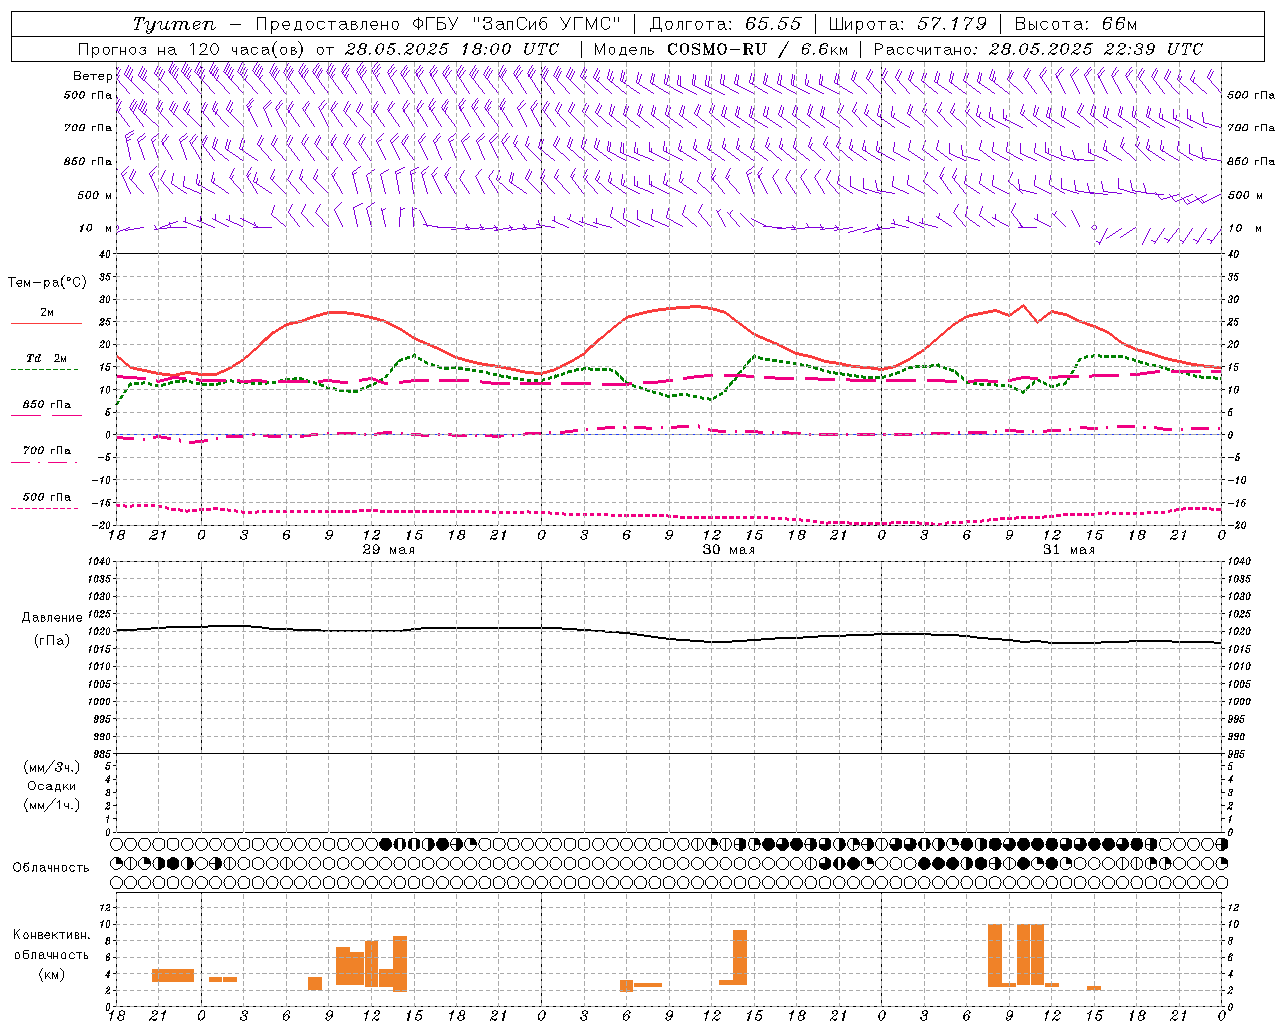The width and height of the screenshot is (1280, 1024).
Task: Click the "Долгота: 65.55" longitude value
Action: 725,24
